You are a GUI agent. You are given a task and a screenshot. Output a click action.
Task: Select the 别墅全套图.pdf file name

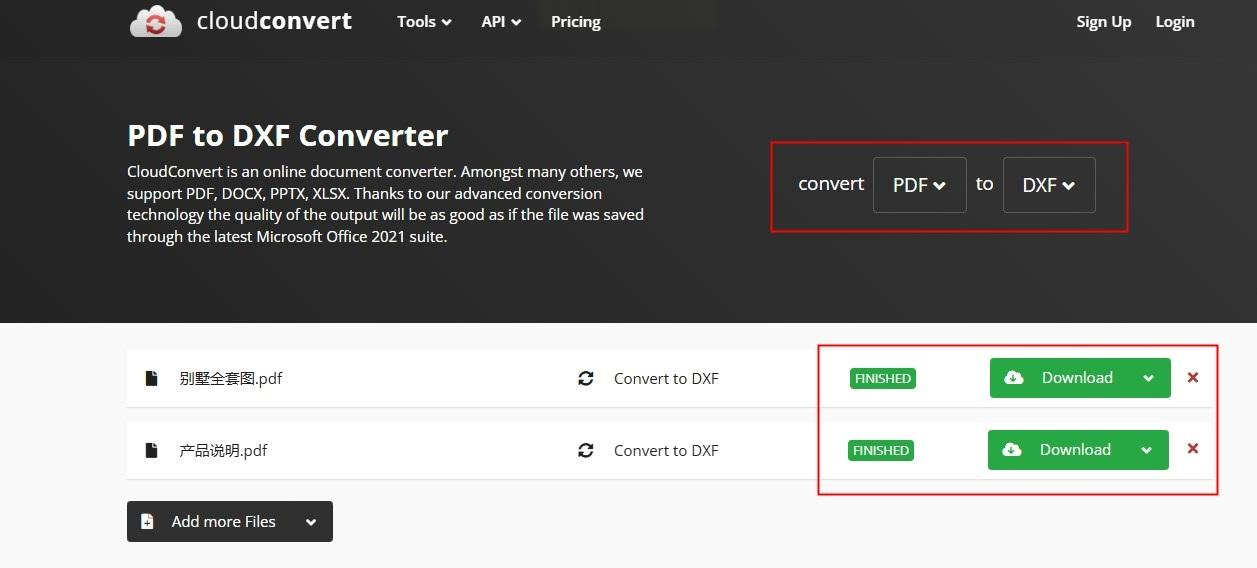click(x=231, y=378)
